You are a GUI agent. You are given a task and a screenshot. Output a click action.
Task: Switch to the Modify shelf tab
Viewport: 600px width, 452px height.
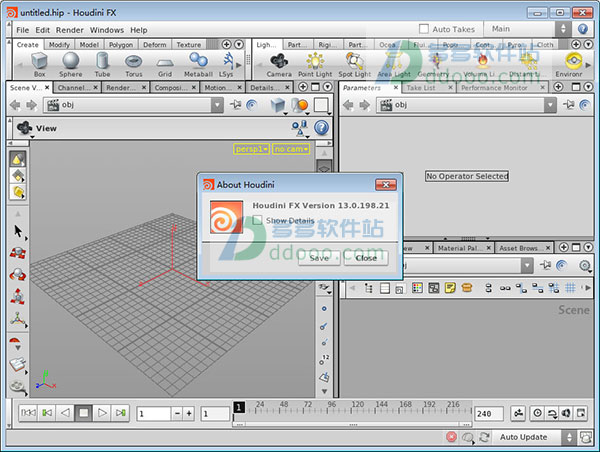coord(59,45)
